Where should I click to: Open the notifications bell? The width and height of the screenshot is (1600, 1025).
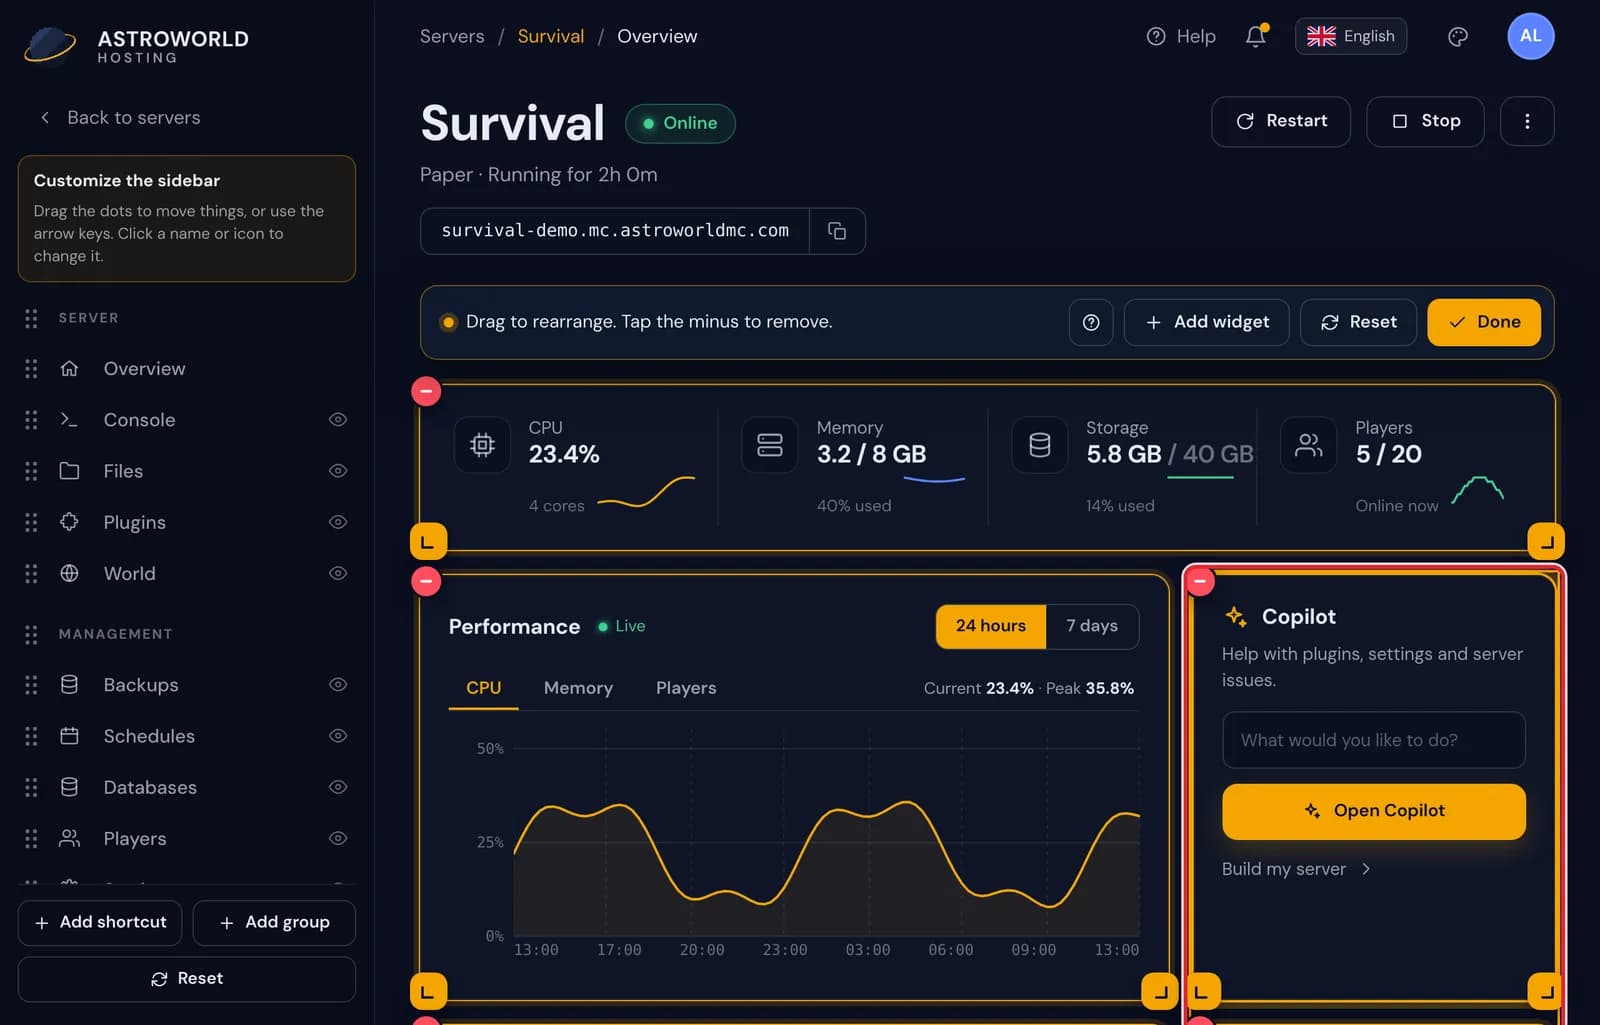(1256, 36)
